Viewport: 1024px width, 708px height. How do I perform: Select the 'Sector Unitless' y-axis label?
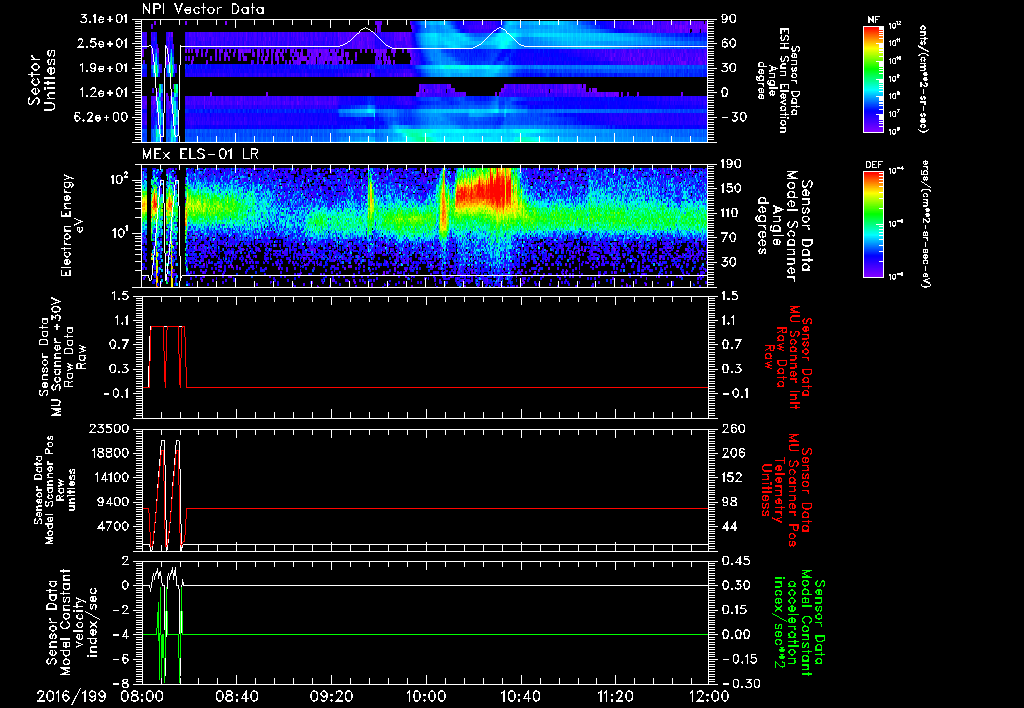[42, 80]
